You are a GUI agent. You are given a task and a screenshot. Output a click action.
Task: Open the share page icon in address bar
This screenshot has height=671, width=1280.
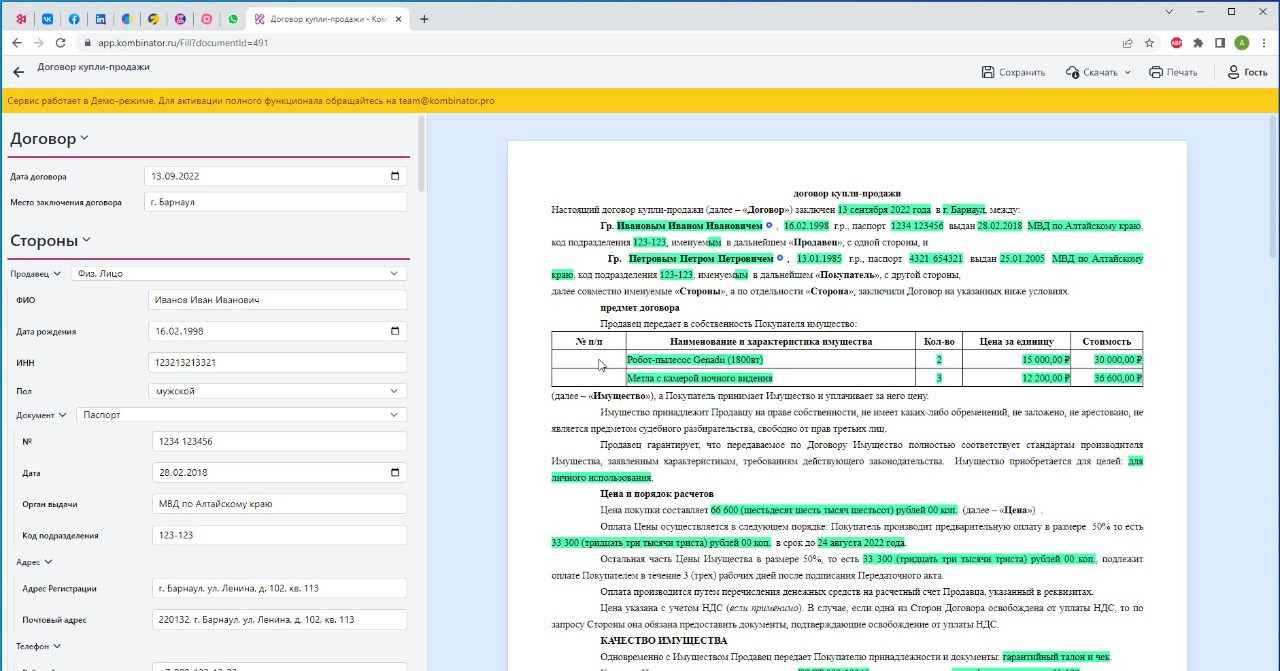[1128, 43]
